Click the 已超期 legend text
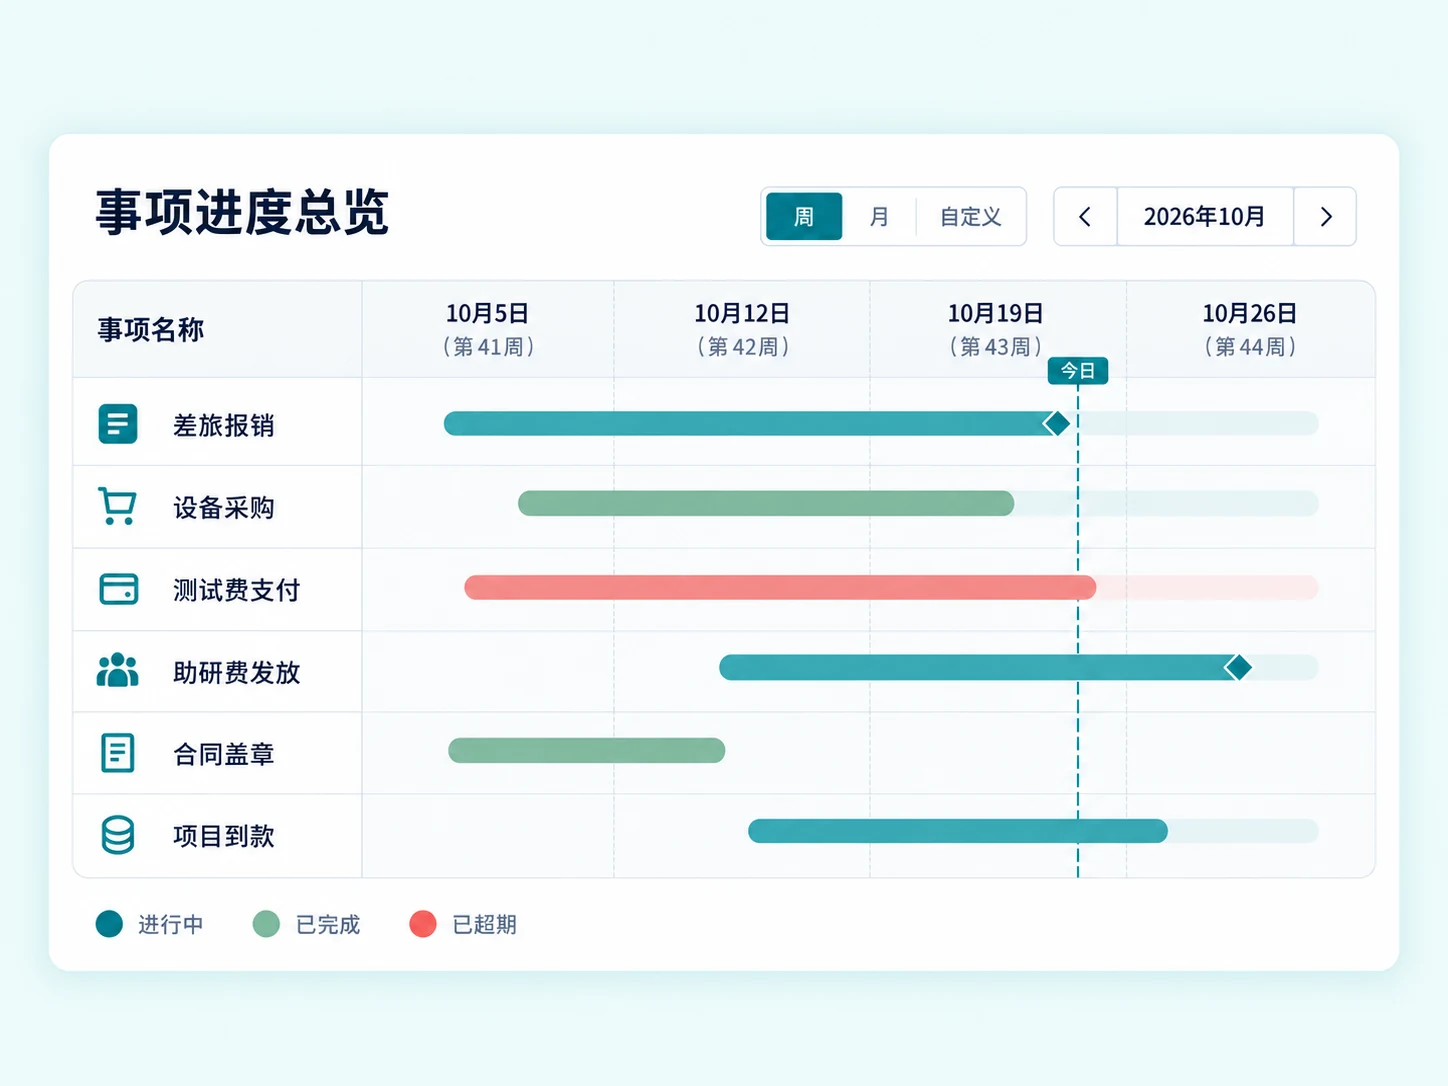Screen dimensions: 1448x1086 (x=485, y=925)
